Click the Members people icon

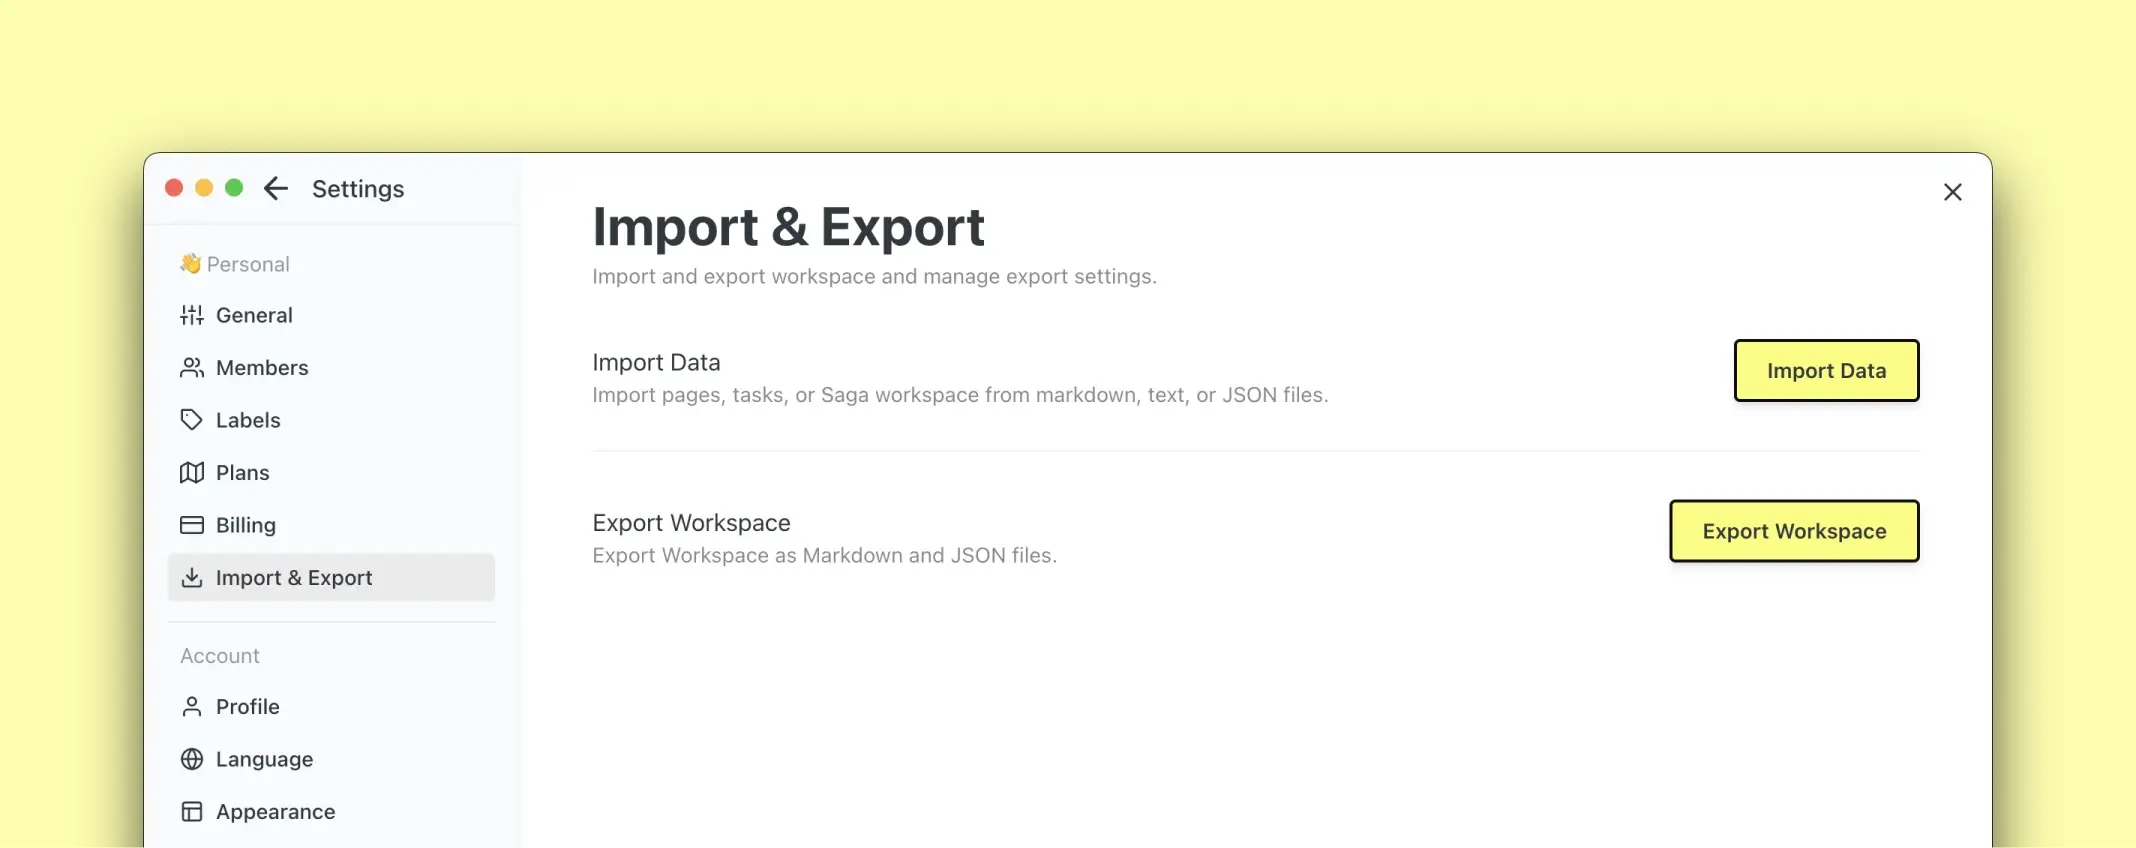pyautogui.click(x=192, y=368)
